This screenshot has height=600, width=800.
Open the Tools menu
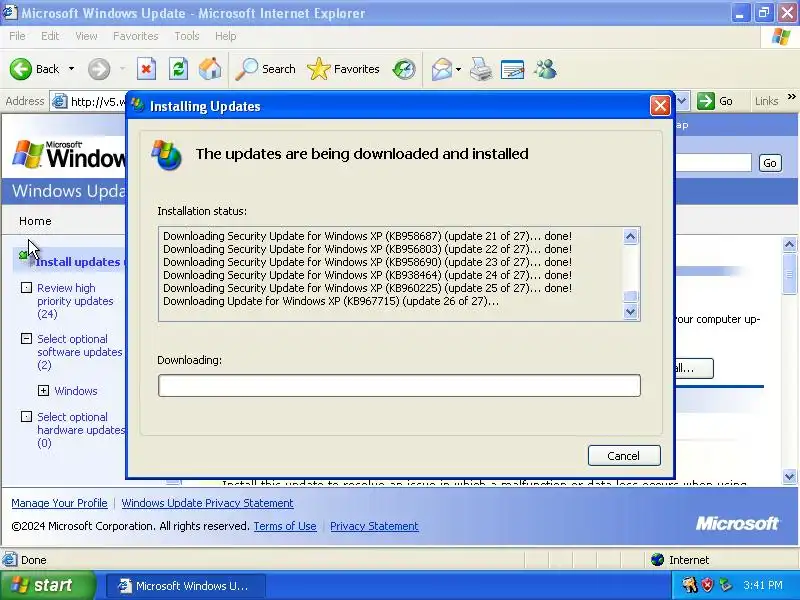(x=187, y=36)
